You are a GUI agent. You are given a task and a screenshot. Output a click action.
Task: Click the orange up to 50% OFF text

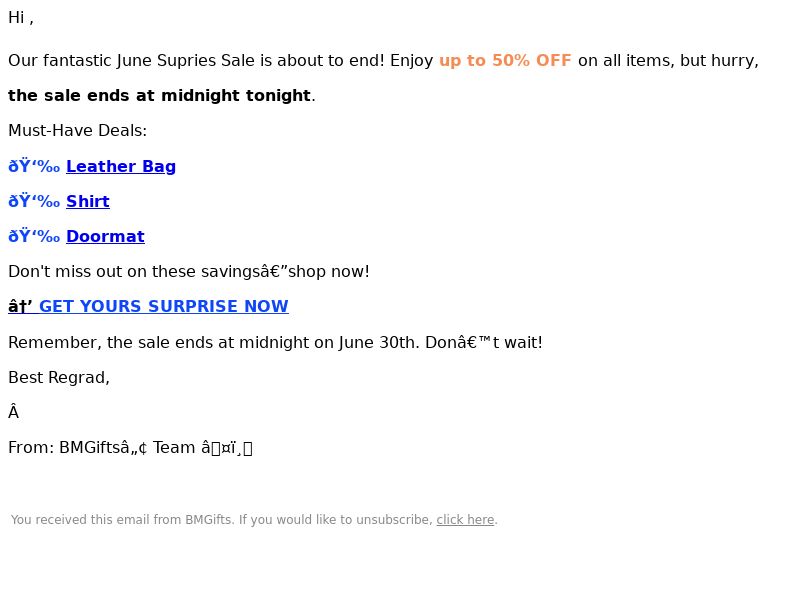505,61
